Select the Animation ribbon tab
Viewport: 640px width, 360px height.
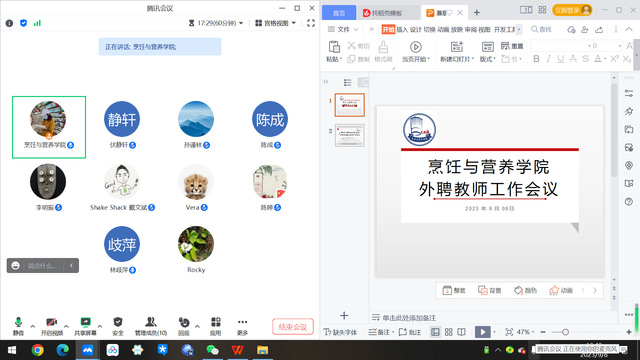pyautogui.click(x=443, y=29)
